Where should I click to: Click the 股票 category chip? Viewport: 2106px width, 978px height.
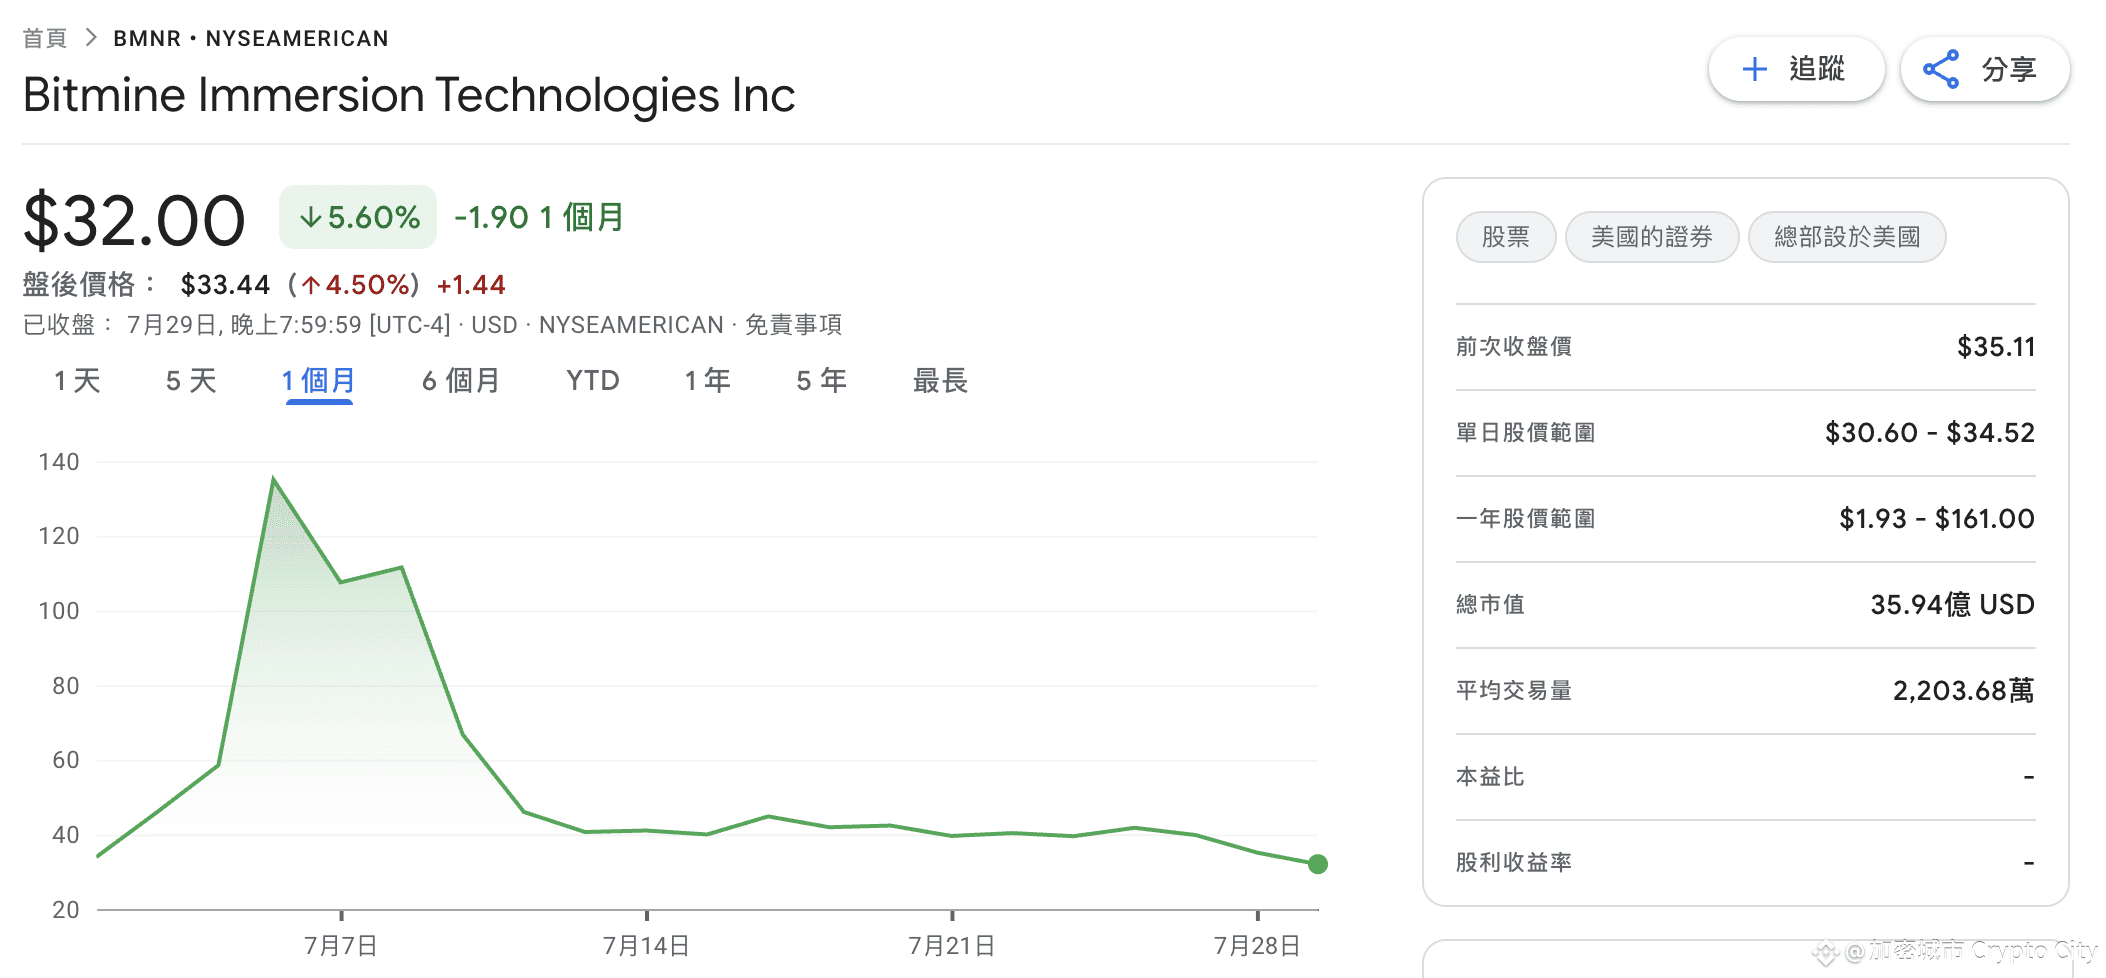(x=1506, y=237)
